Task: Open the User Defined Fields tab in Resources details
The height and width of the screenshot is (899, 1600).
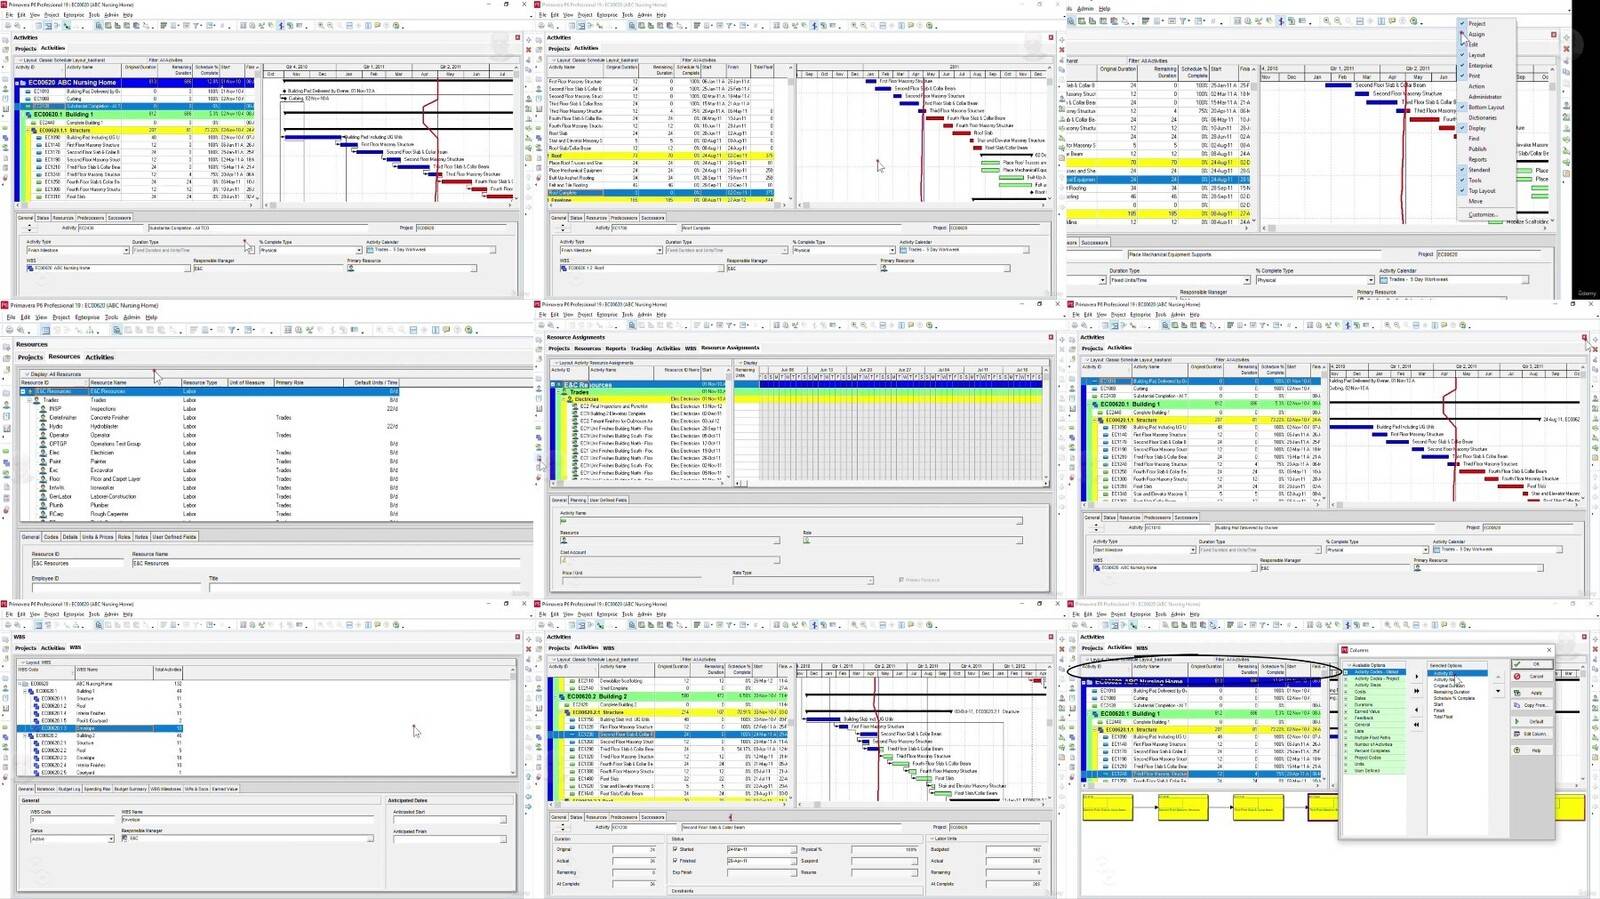Action: pyautogui.click(x=174, y=537)
